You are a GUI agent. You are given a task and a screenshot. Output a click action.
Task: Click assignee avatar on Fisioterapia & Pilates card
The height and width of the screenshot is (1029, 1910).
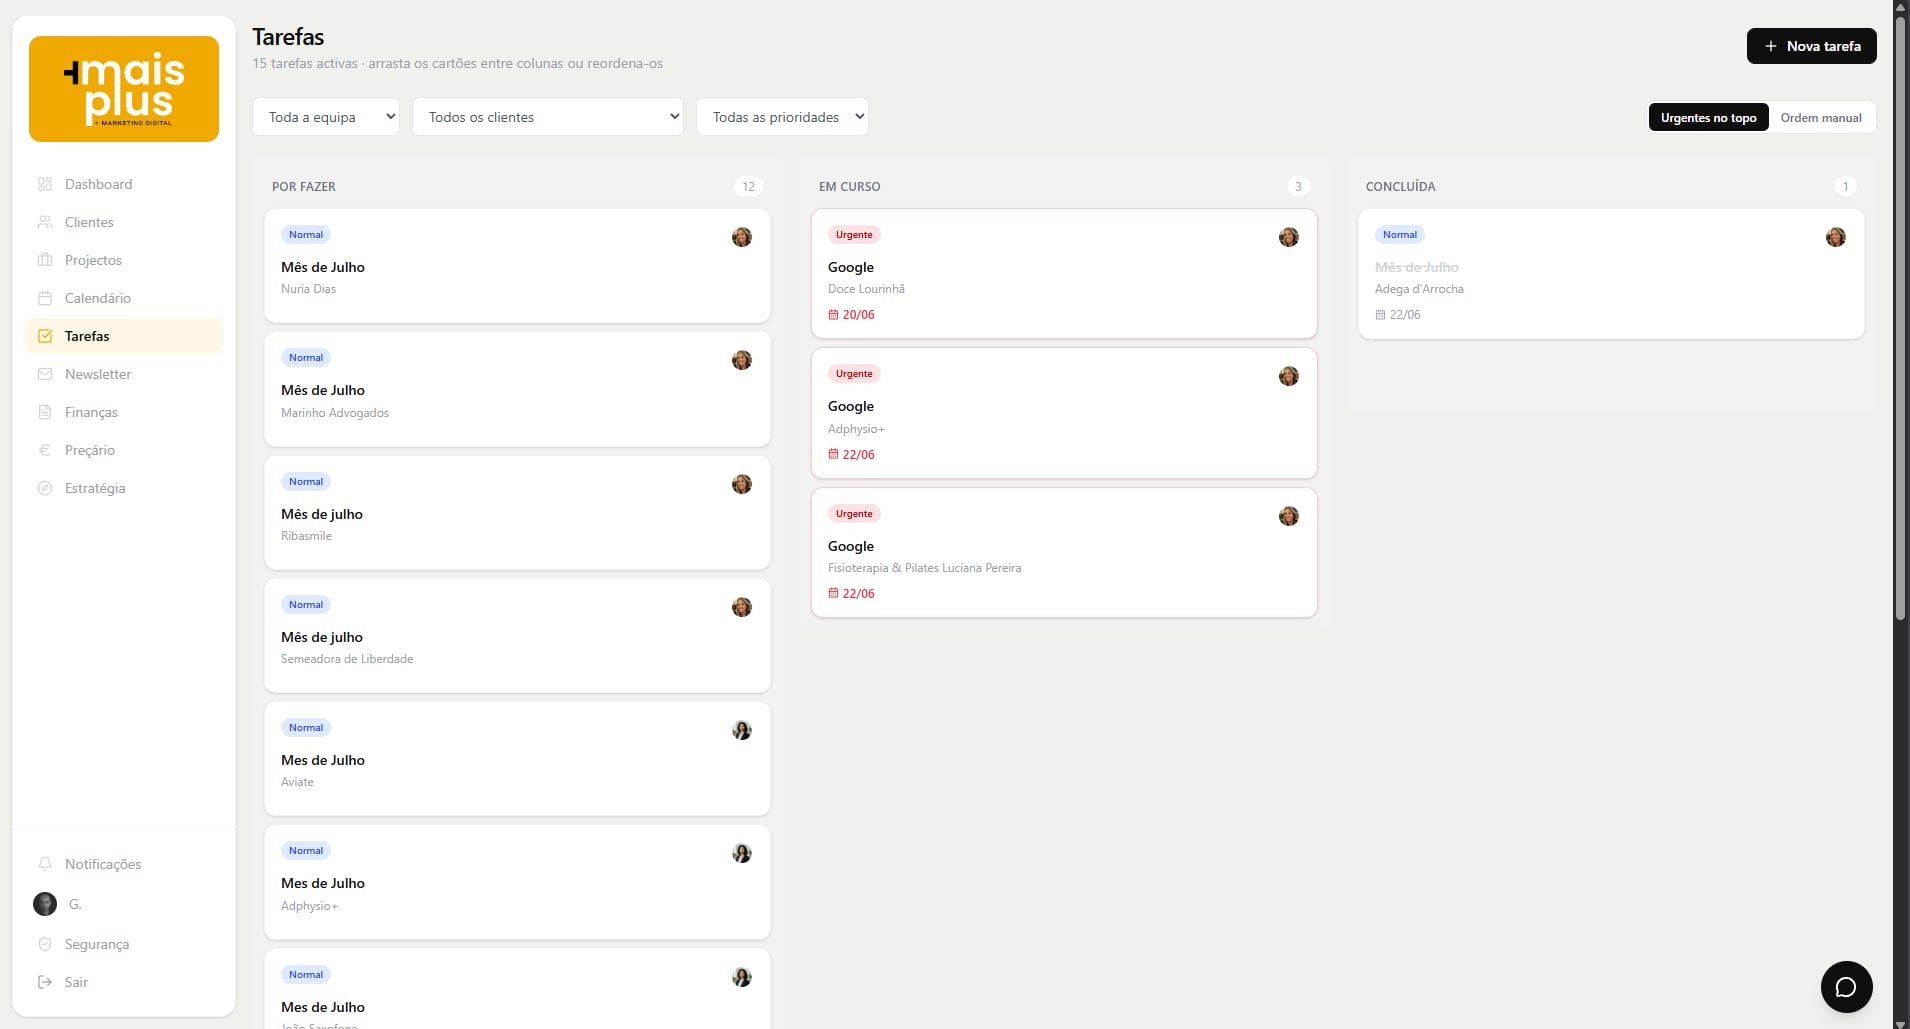tap(1289, 516)
